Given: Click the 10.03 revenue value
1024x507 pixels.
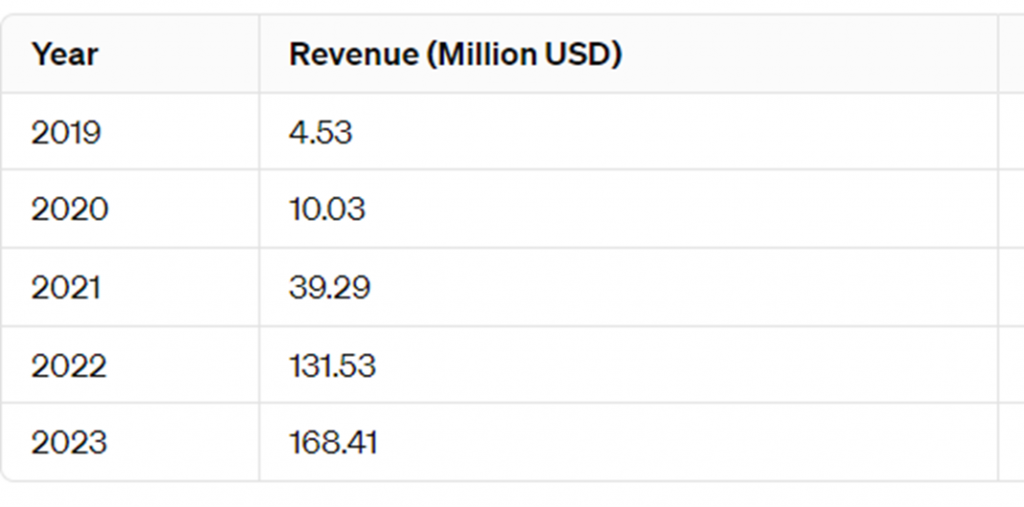Looking at the screenshot, I should (x=327, y=210).
